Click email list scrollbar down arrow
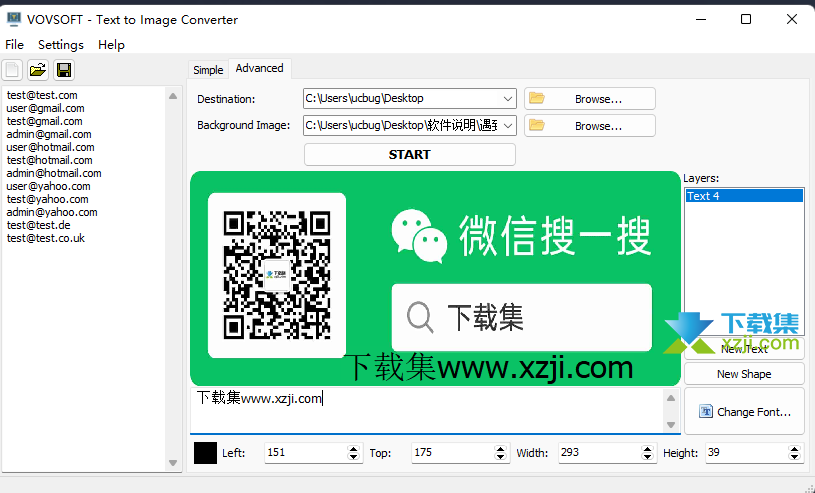This screenshot has width=815, height=493. point(173,463)
